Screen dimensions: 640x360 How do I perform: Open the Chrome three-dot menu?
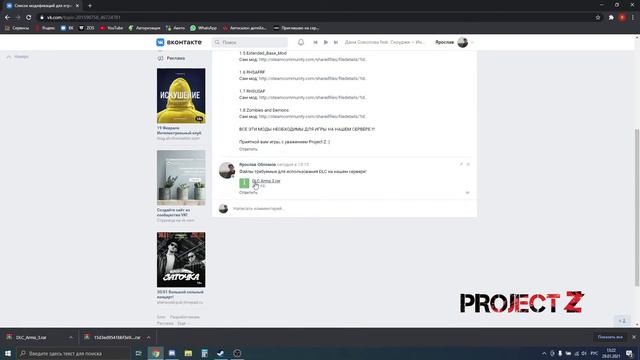click(633, 18)
